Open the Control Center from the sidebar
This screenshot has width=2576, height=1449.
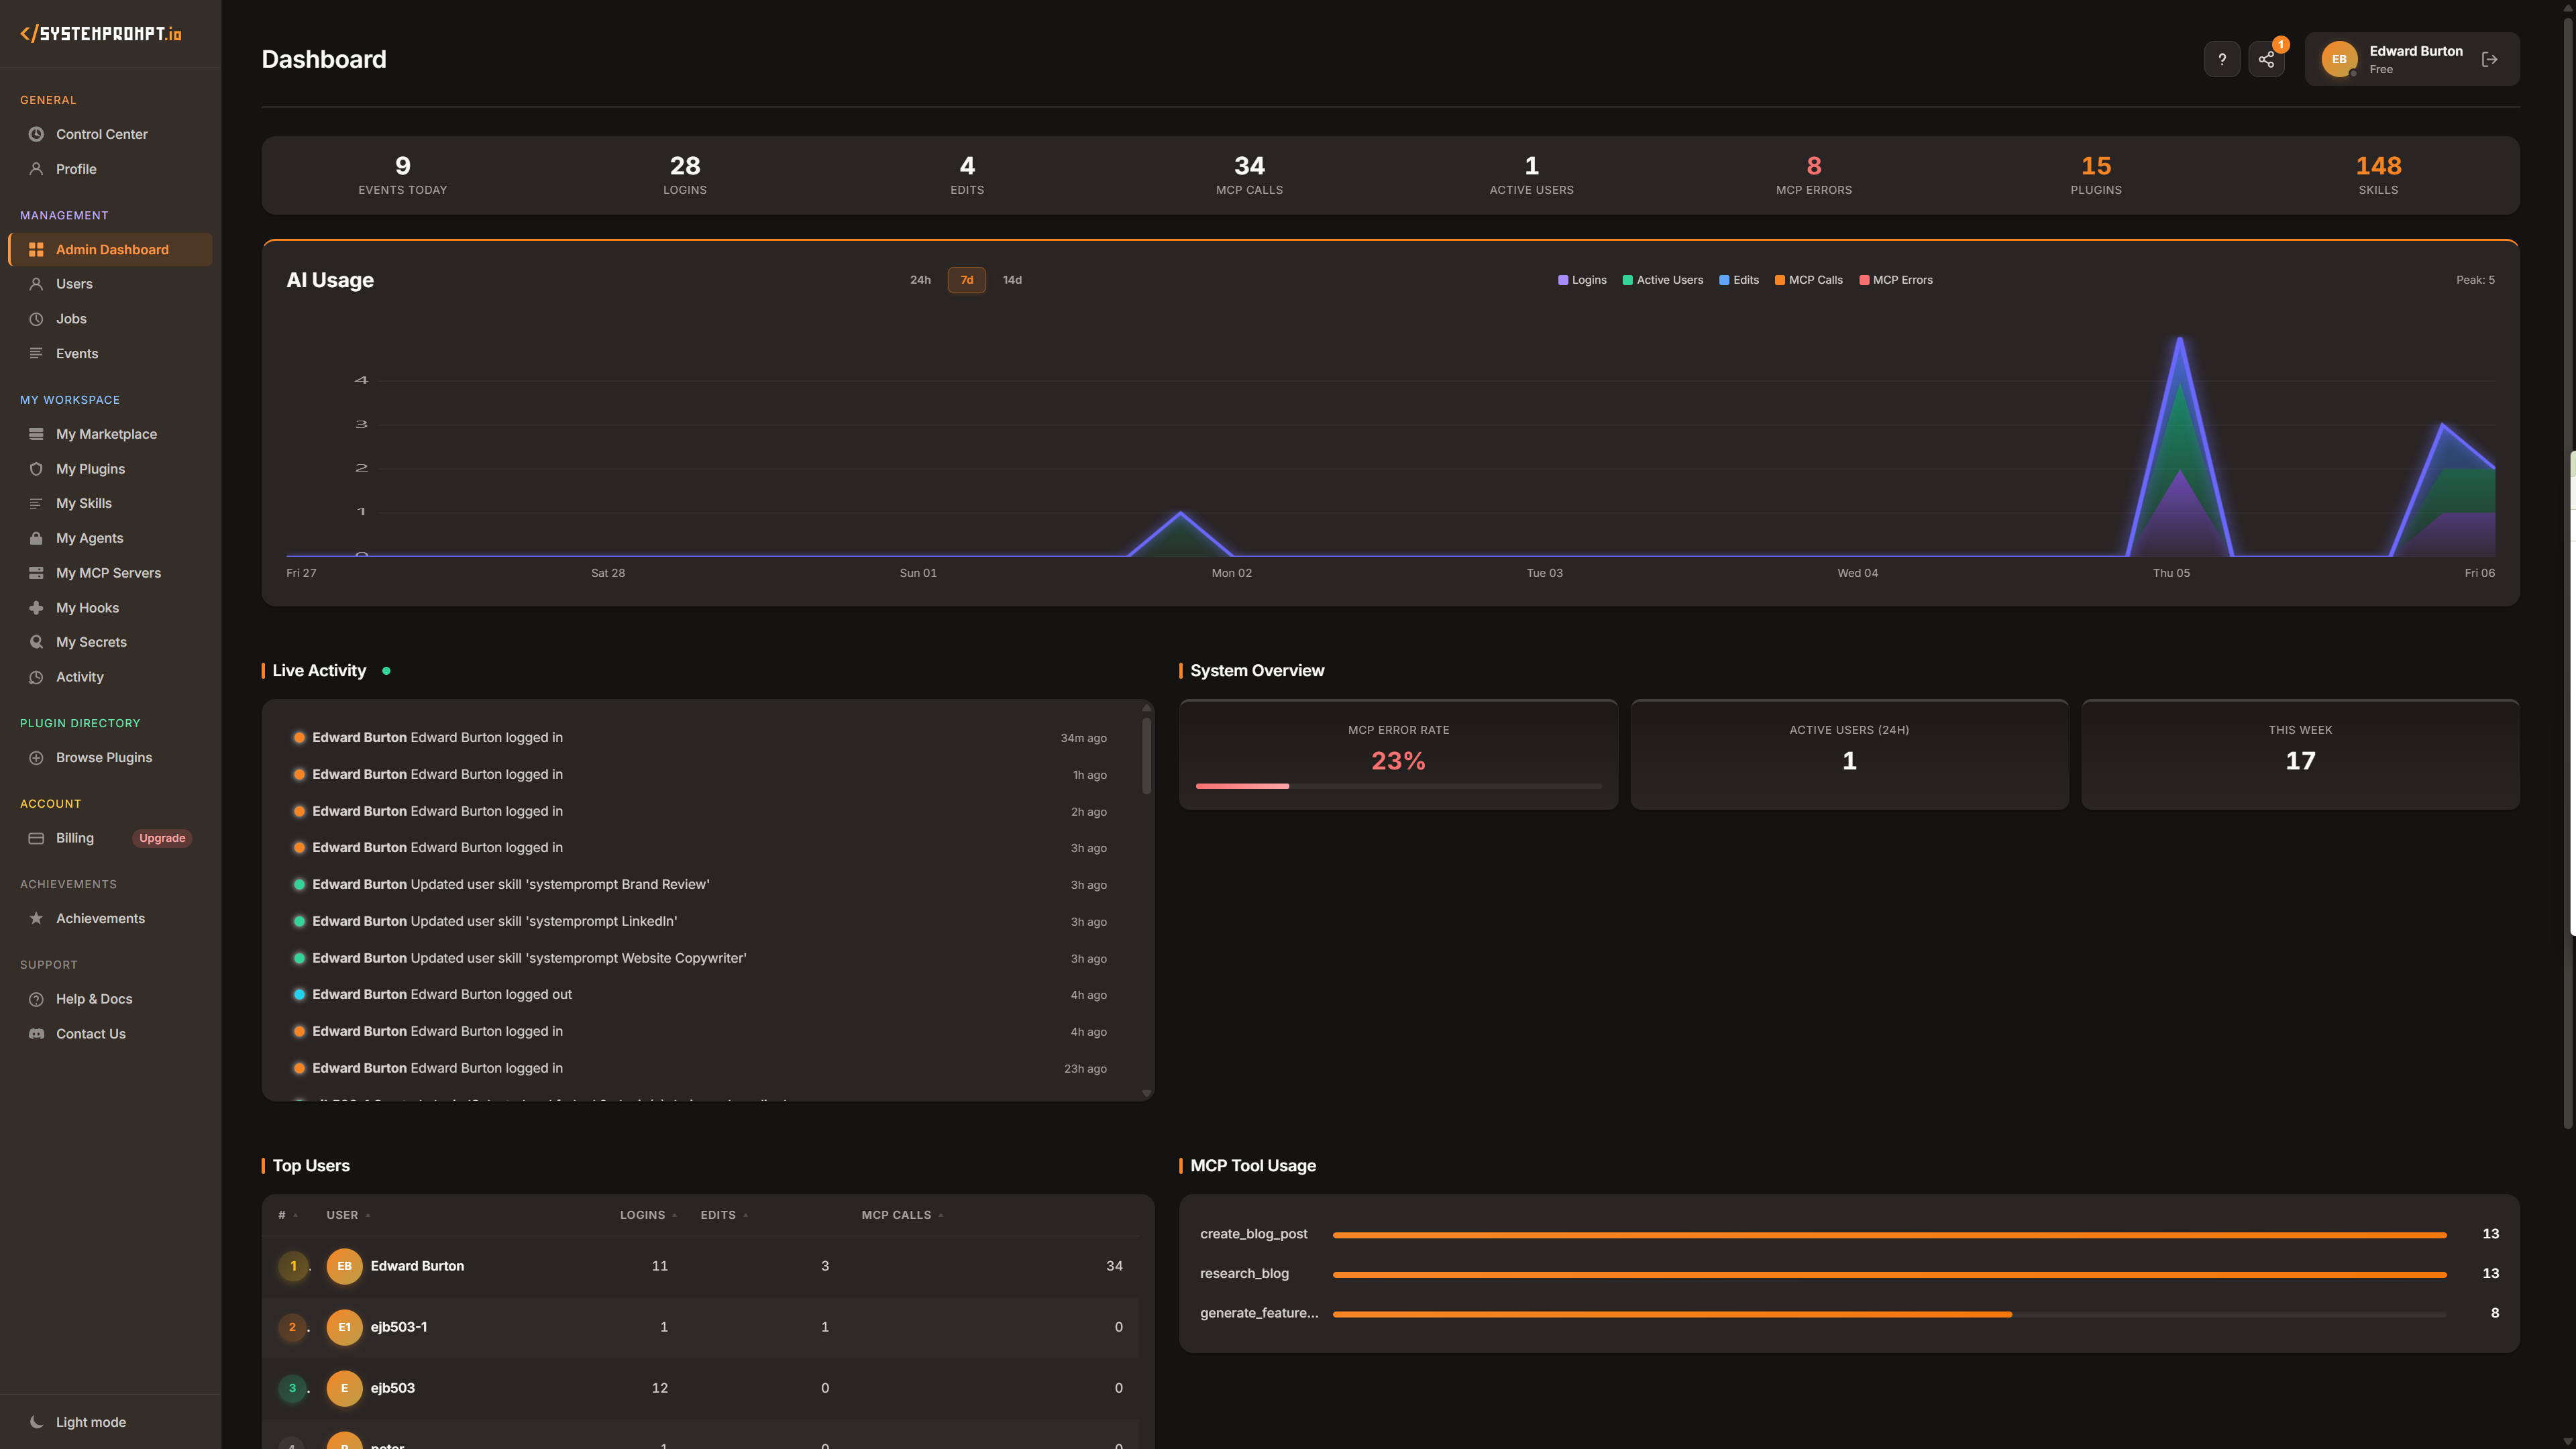click(x=101, y=133)
